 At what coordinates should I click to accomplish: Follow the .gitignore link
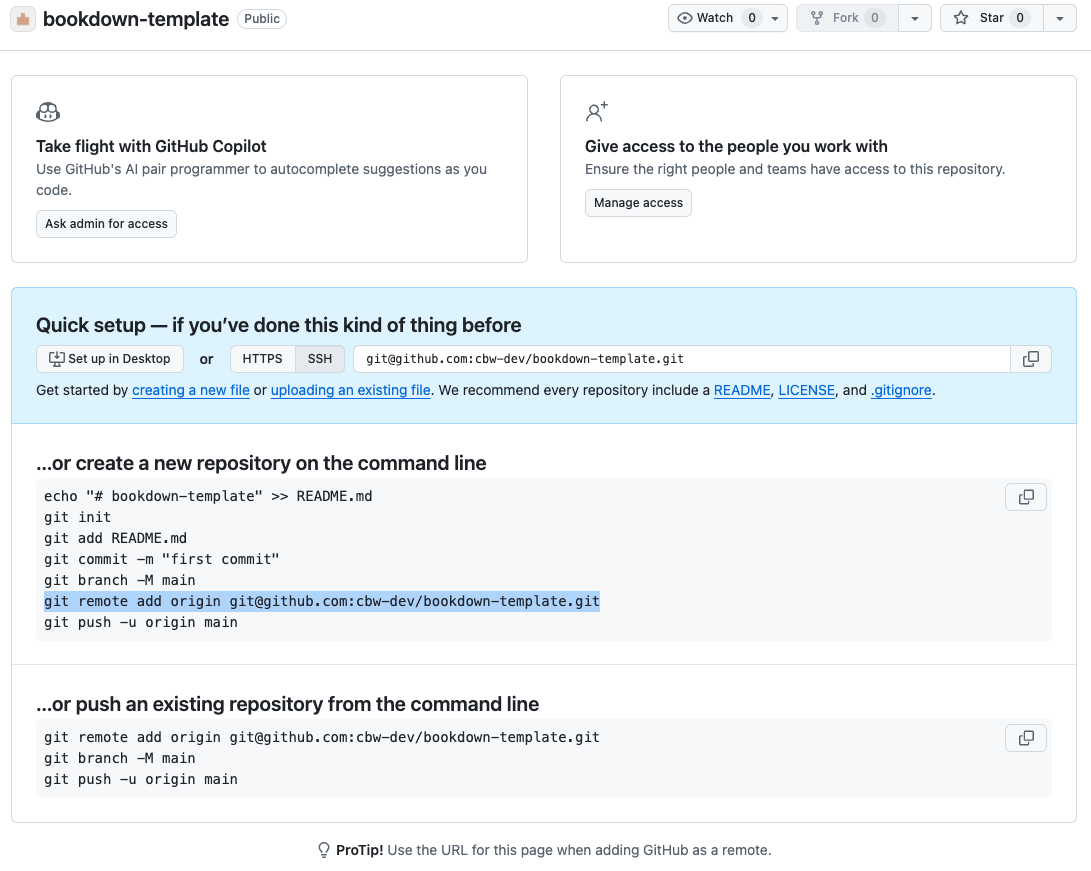(x=901, y=390)
